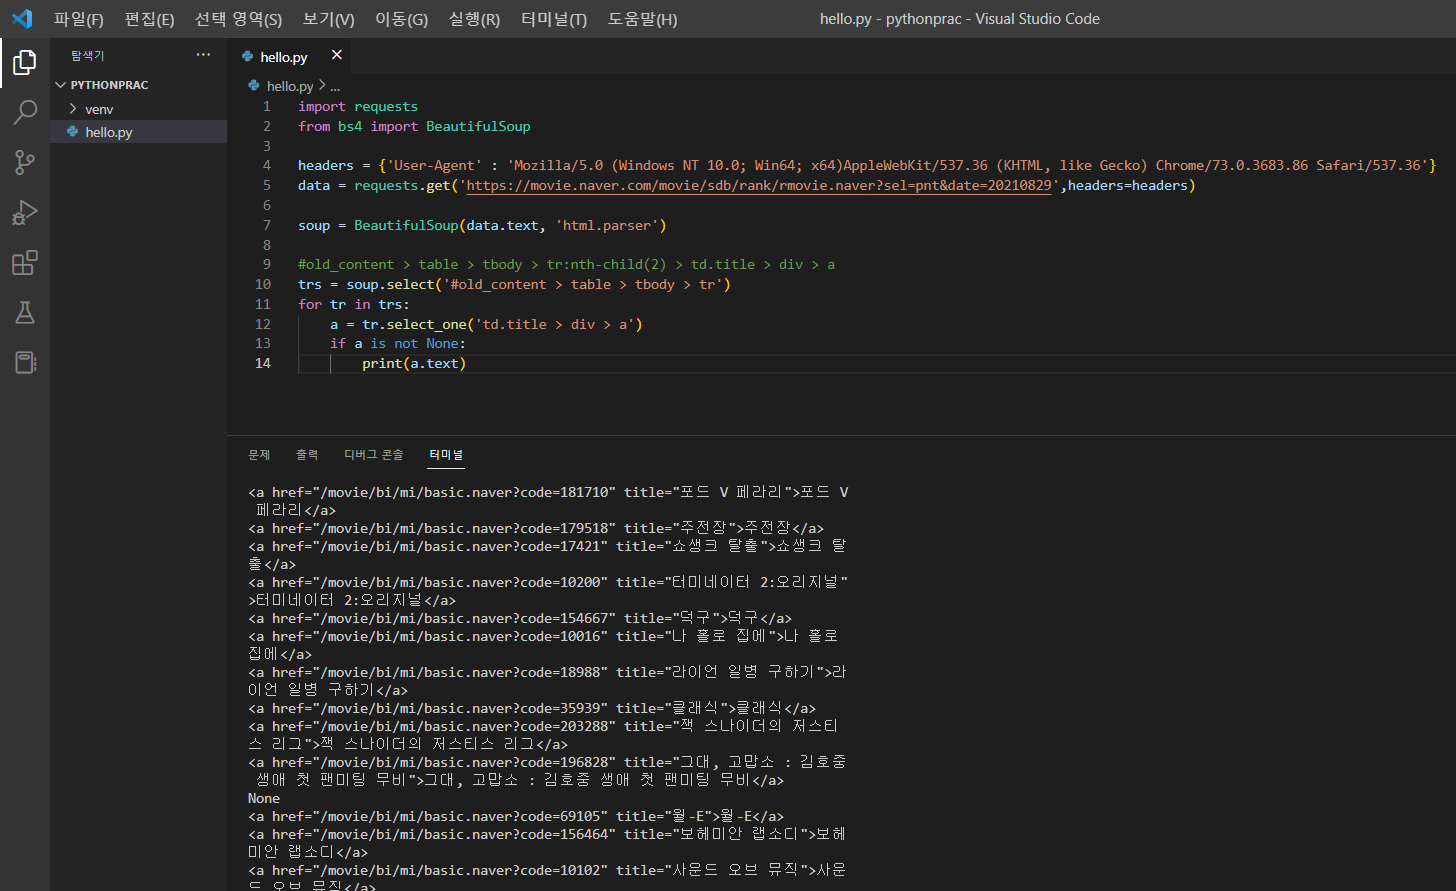Switch to the 디버그 콘솔 panel tab
This screenshot has width=1456, height=891.
pos(374,455)
